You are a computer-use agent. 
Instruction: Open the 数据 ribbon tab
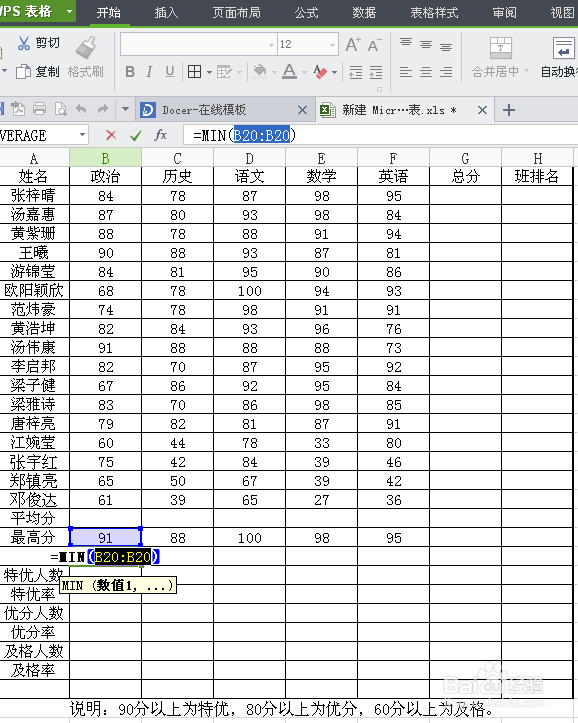tap(364, 12)
